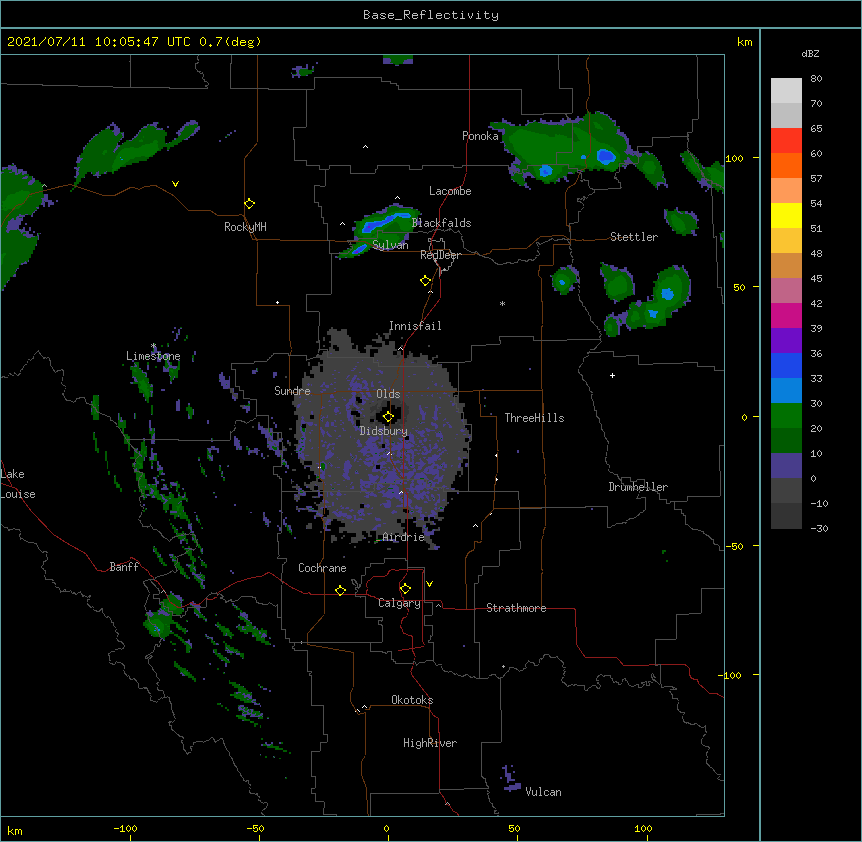862x842 pixels.
Task: Click the Okotoks label
Action: (x=412, y=700)
